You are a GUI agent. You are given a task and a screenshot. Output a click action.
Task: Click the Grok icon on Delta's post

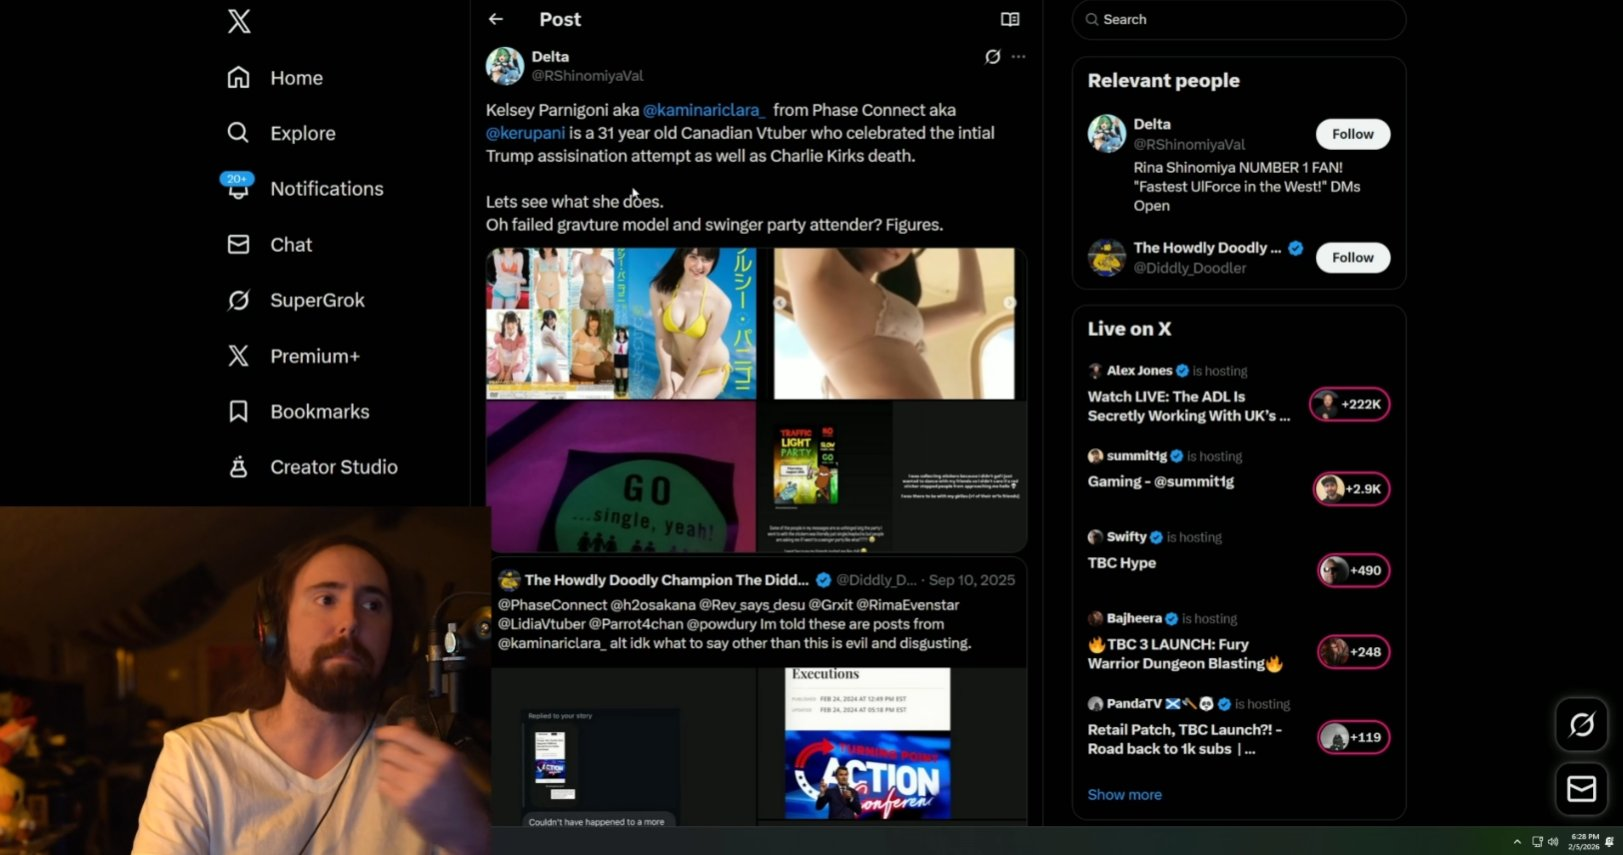click(x=992, y=57)
